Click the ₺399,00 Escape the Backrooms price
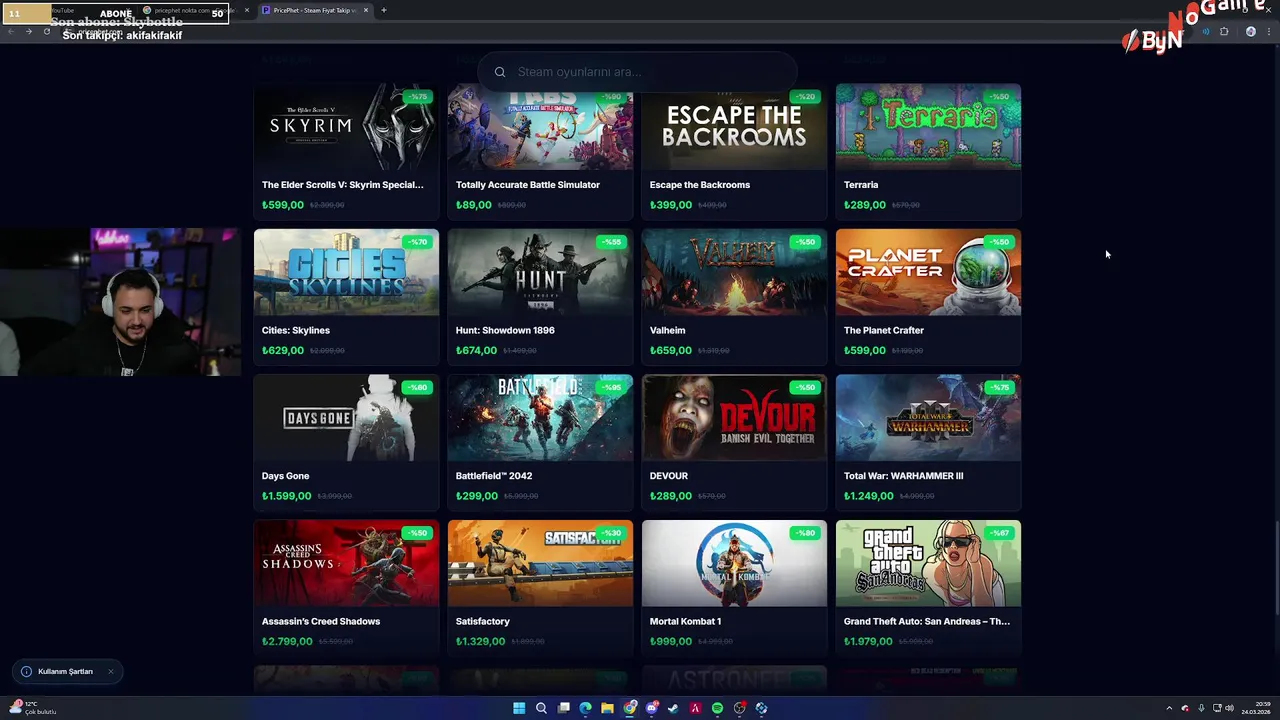 [671, 205]
